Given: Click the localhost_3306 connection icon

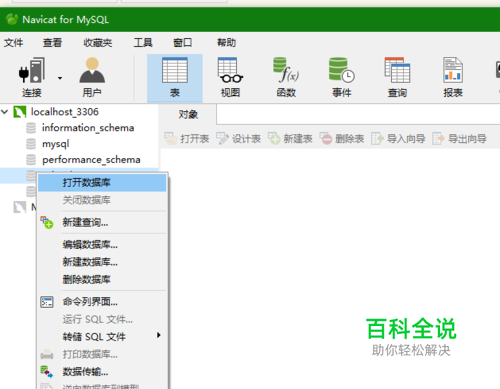Looking at the screenshot, I should click(x=20, y=112).
